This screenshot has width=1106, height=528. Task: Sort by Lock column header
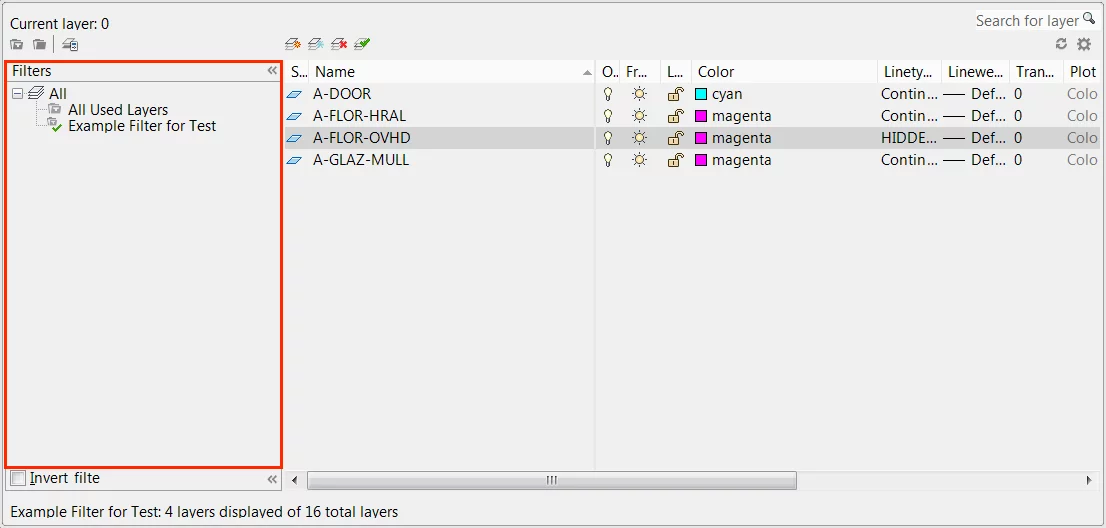coord(676,72)
